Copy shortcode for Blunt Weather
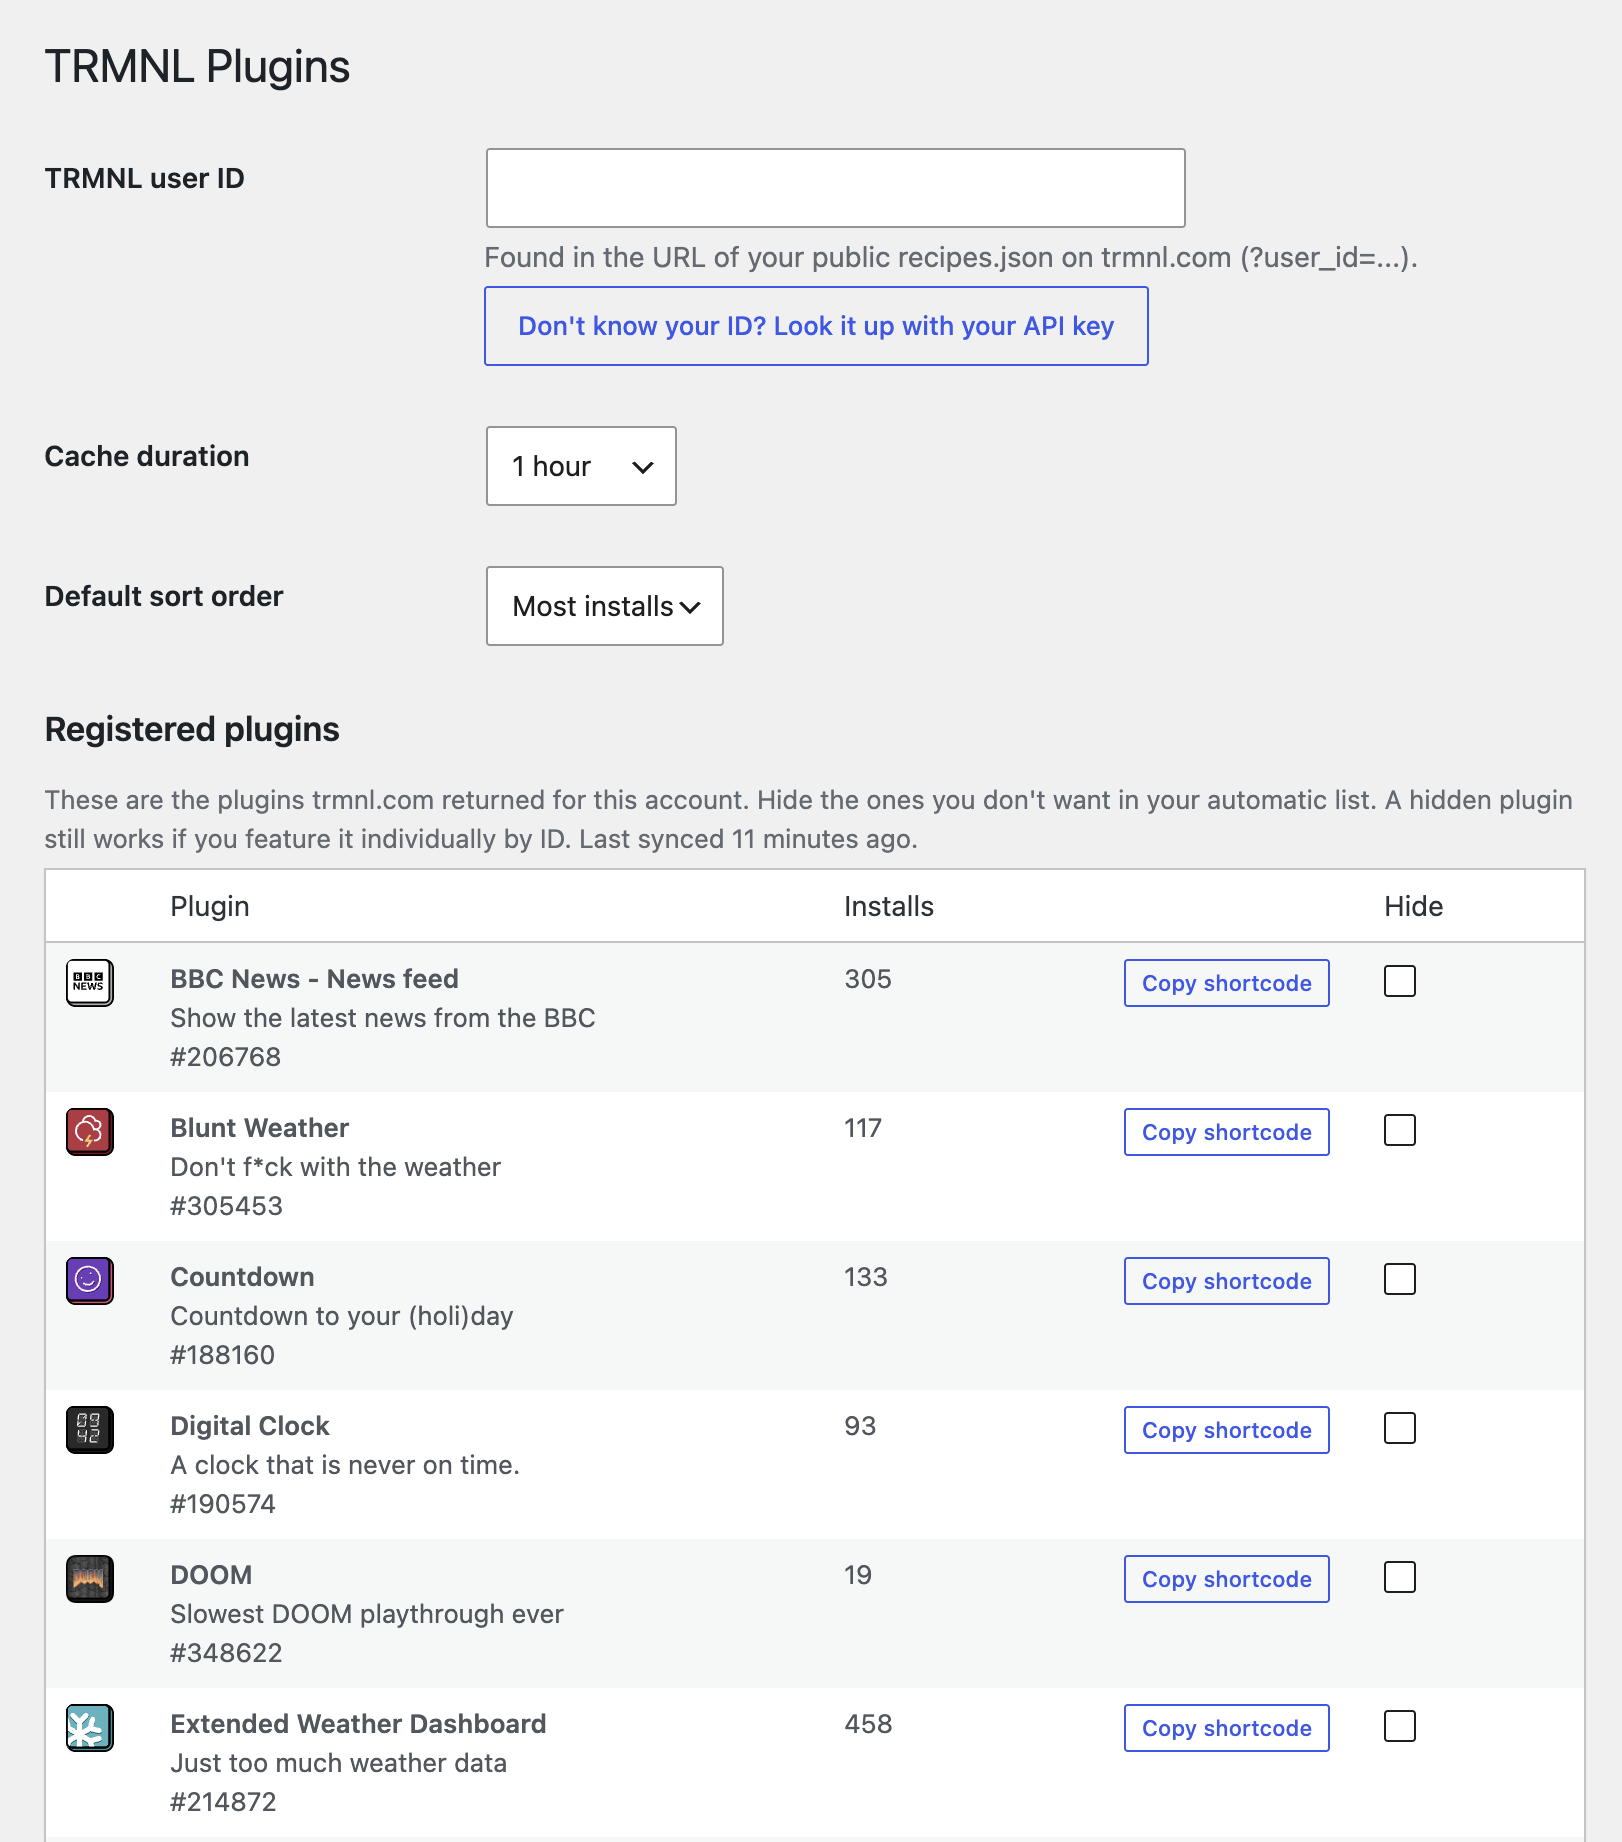Viewport: 1622px width, 1842px height. (1227, 1132)
